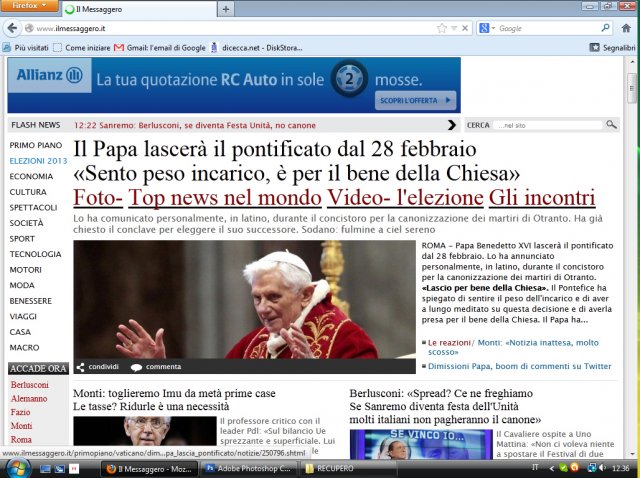Screen dimensions: 640x478
Task: Open the ECONOMIA section
Action: pyautogui.click(x=31, y=176)
